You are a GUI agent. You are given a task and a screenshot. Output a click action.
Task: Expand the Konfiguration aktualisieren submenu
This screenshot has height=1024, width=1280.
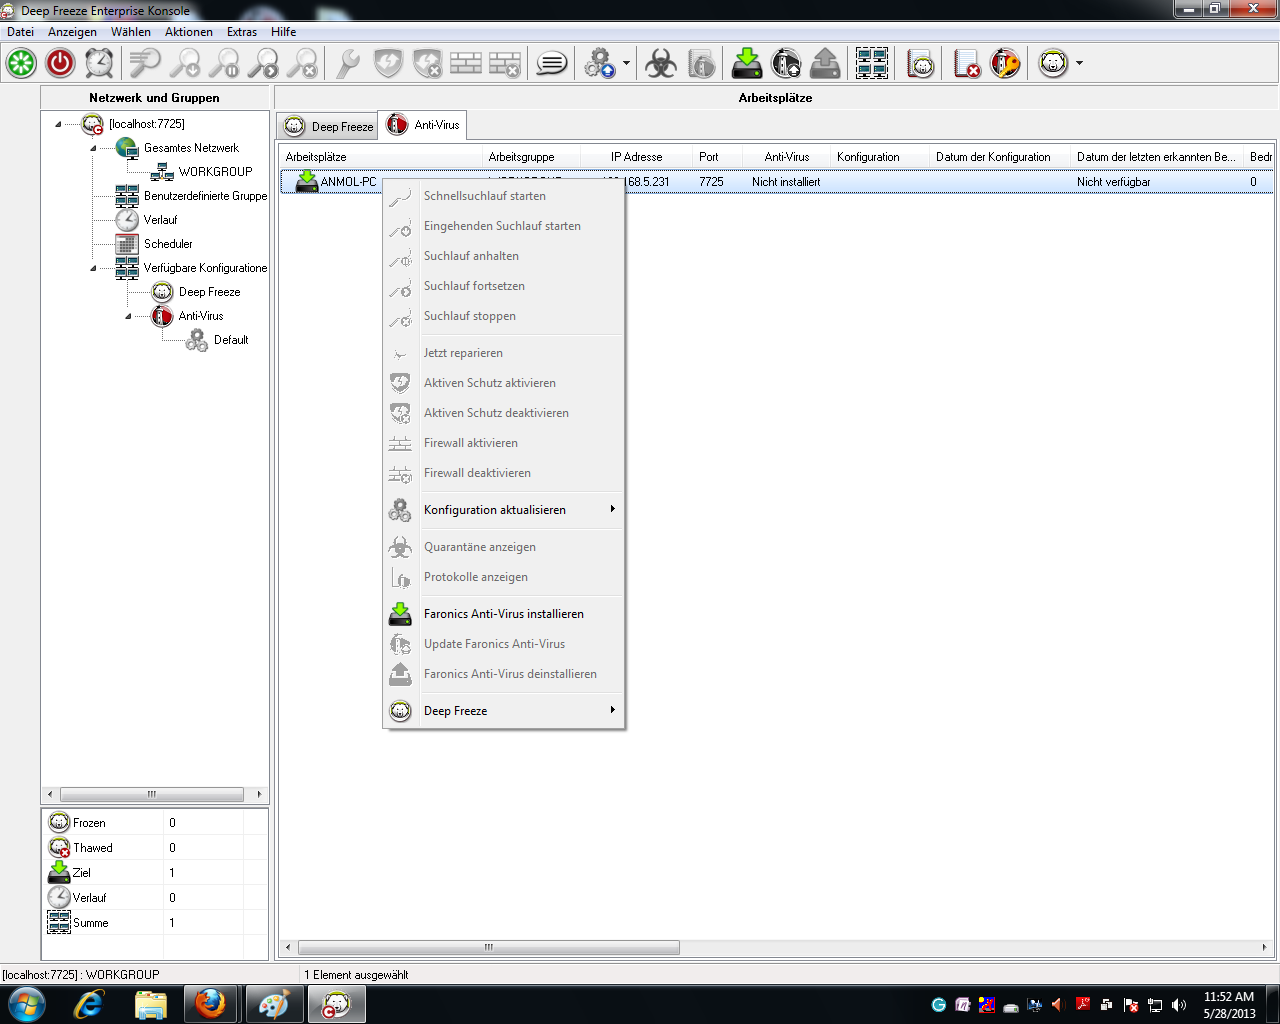504,510
